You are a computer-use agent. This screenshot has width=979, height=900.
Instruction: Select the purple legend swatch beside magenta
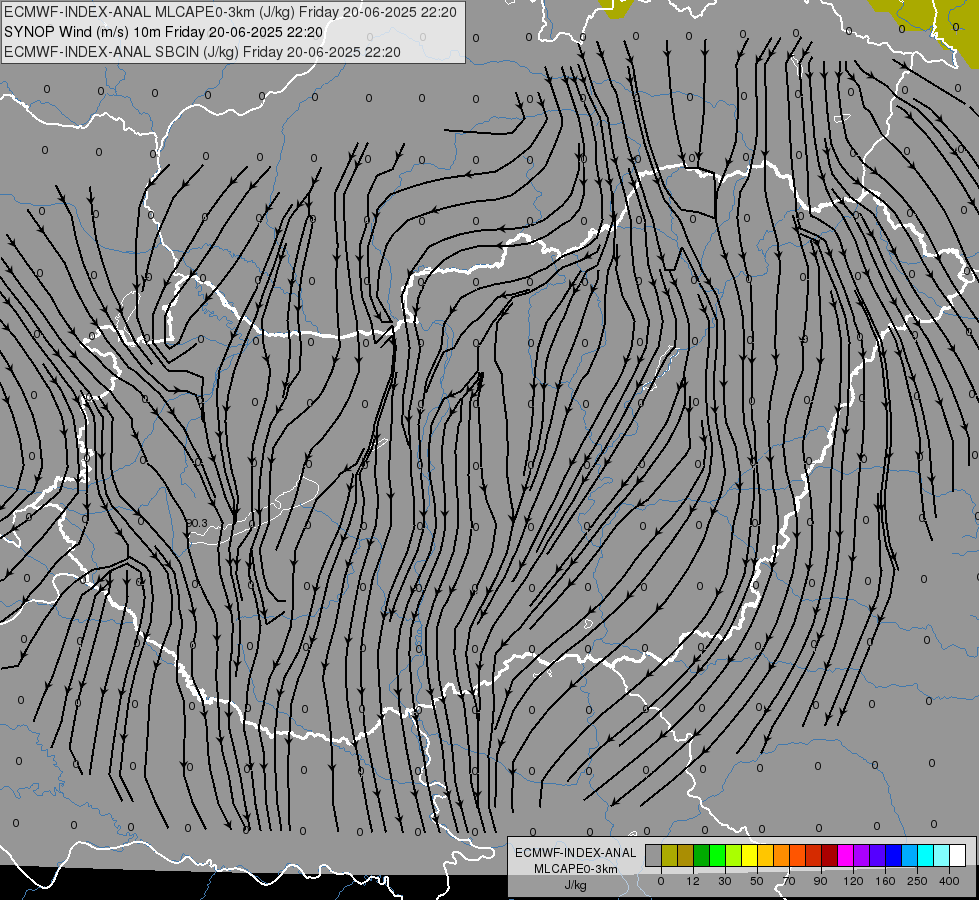tap(862, 855)
